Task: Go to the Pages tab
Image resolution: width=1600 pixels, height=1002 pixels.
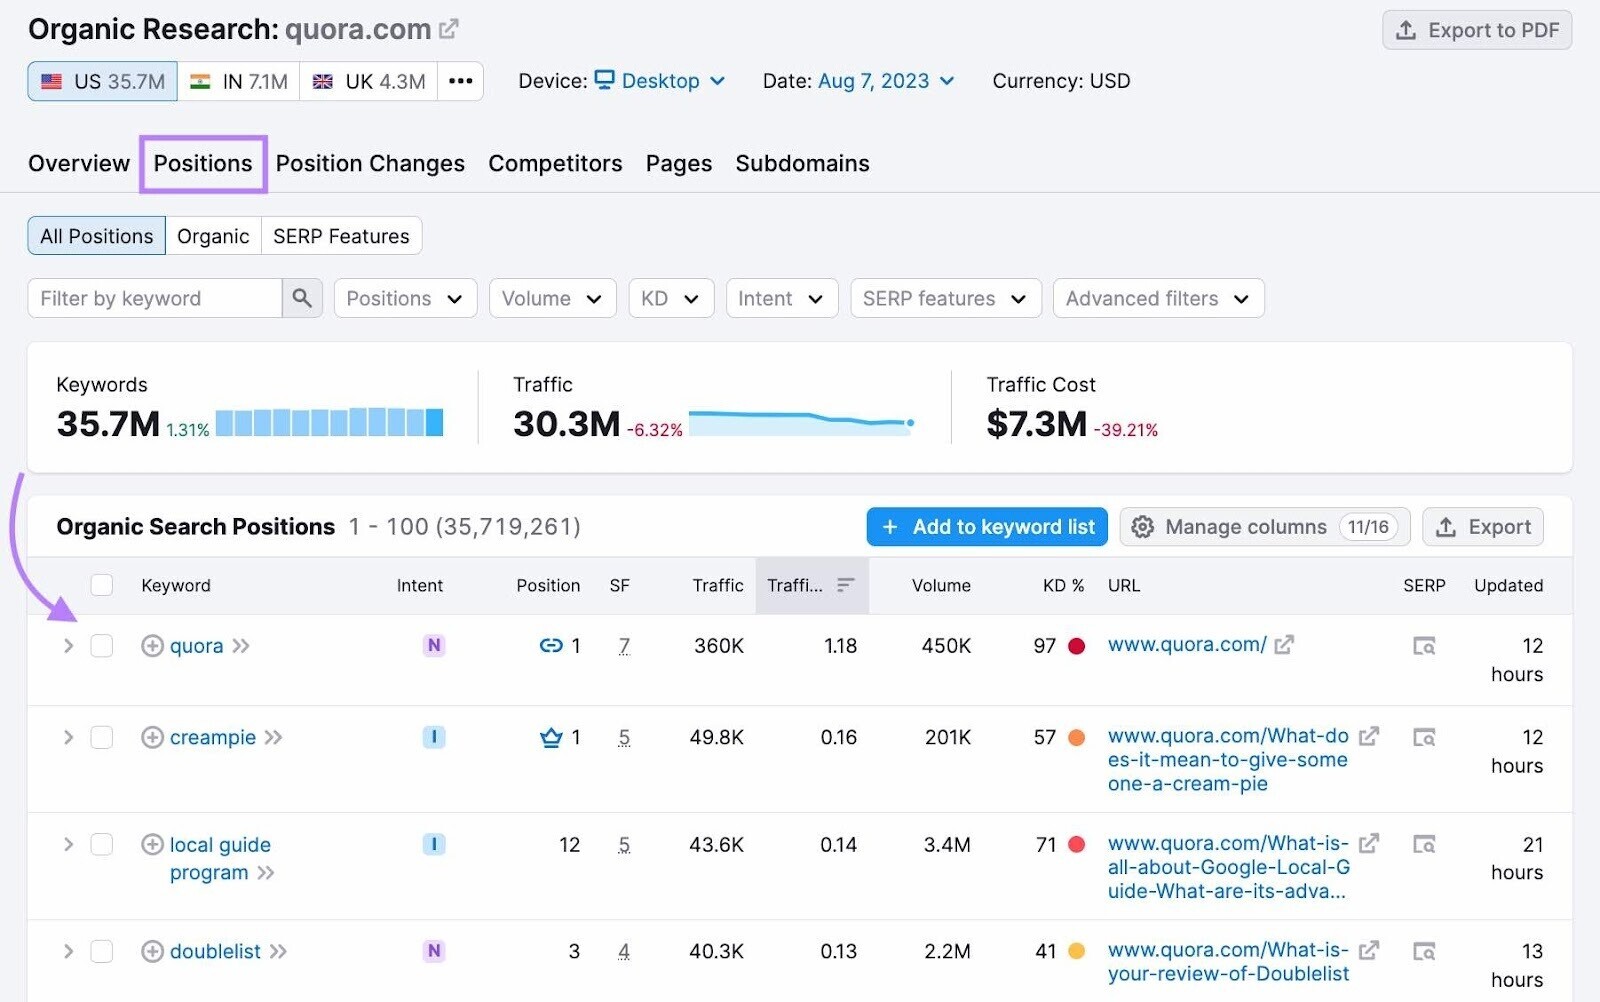Action: pos(679,163)
